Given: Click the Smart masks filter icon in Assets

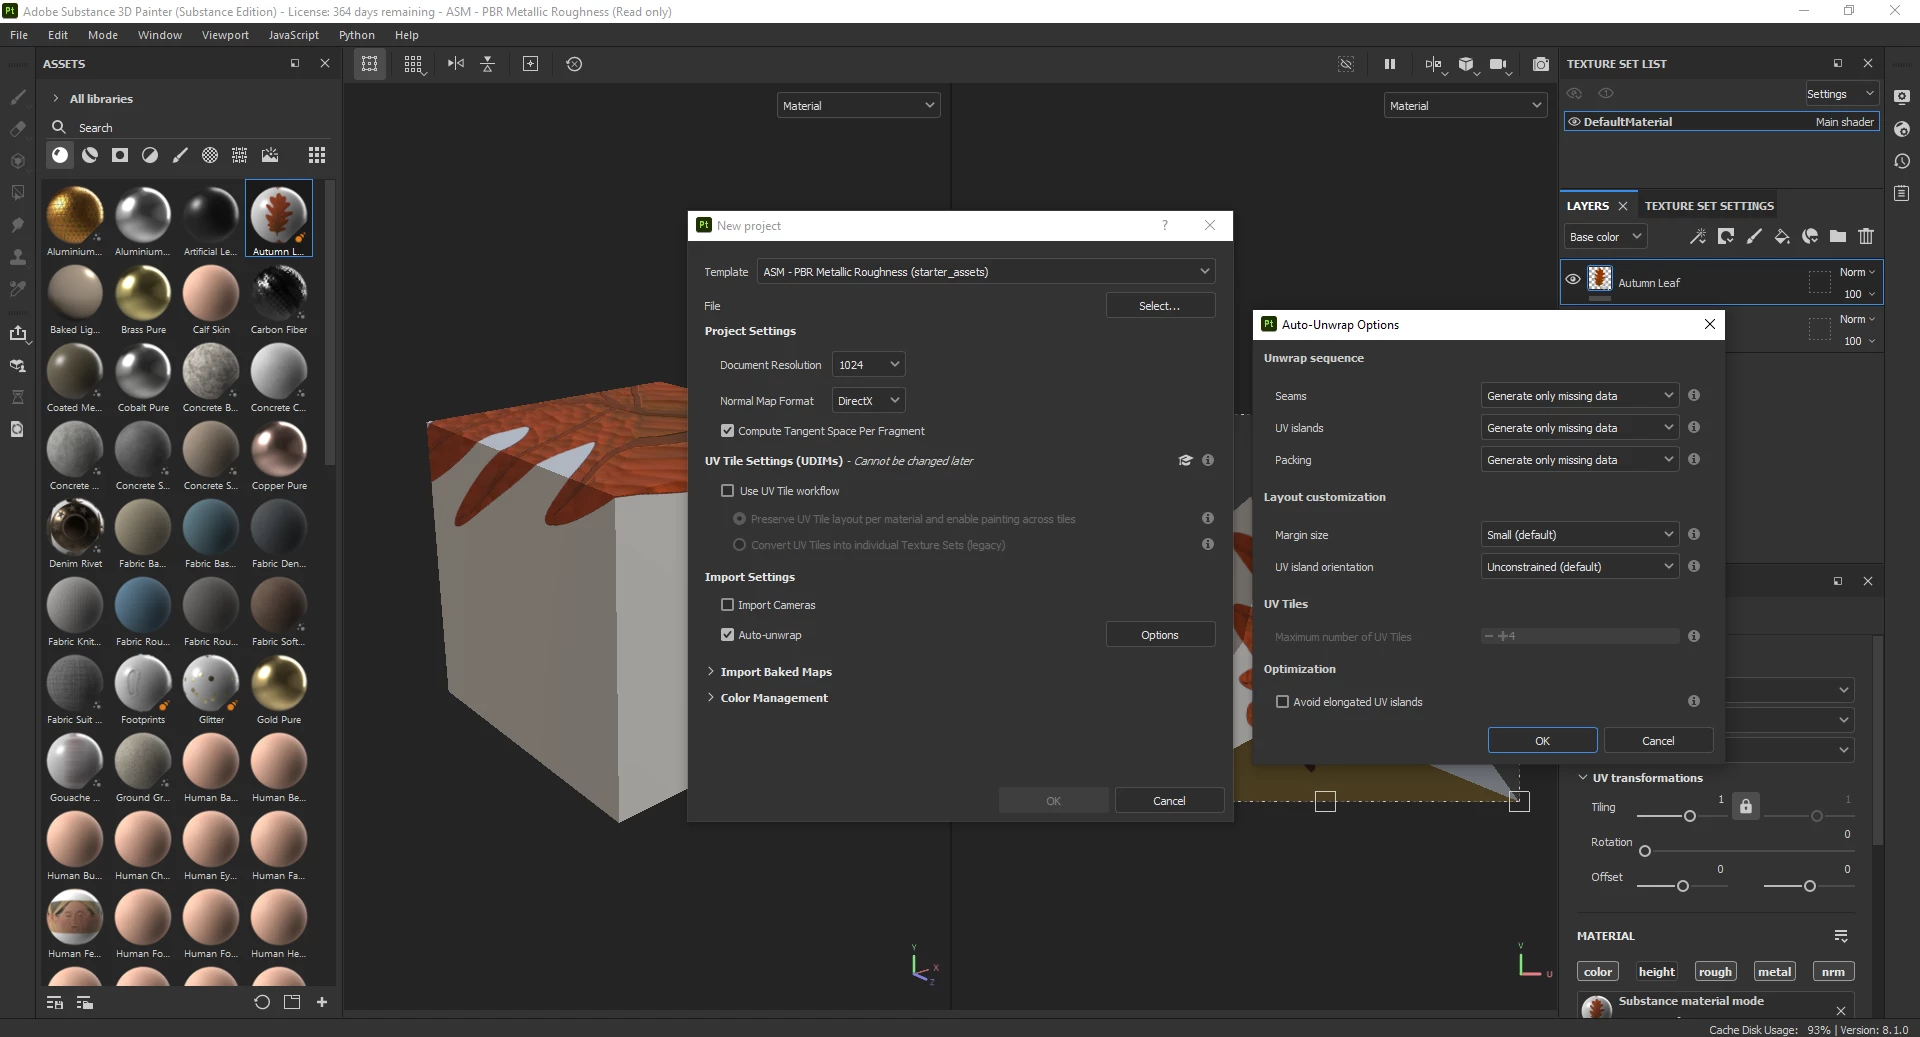Looking at the screenshot, I should click(x=120, y=155).
